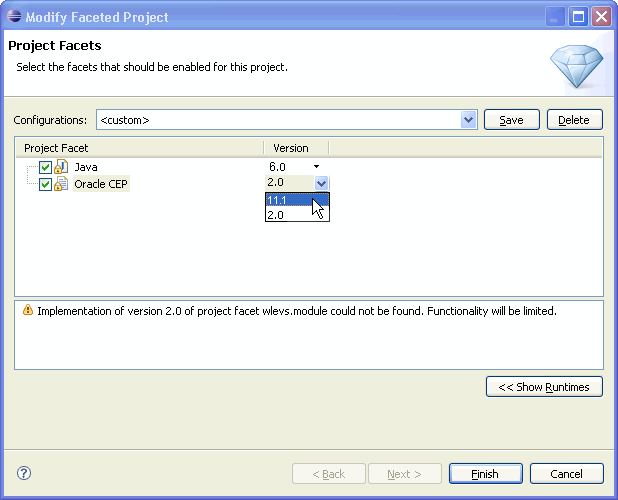Click the Oracle CEP facet icon

[60, 184]
